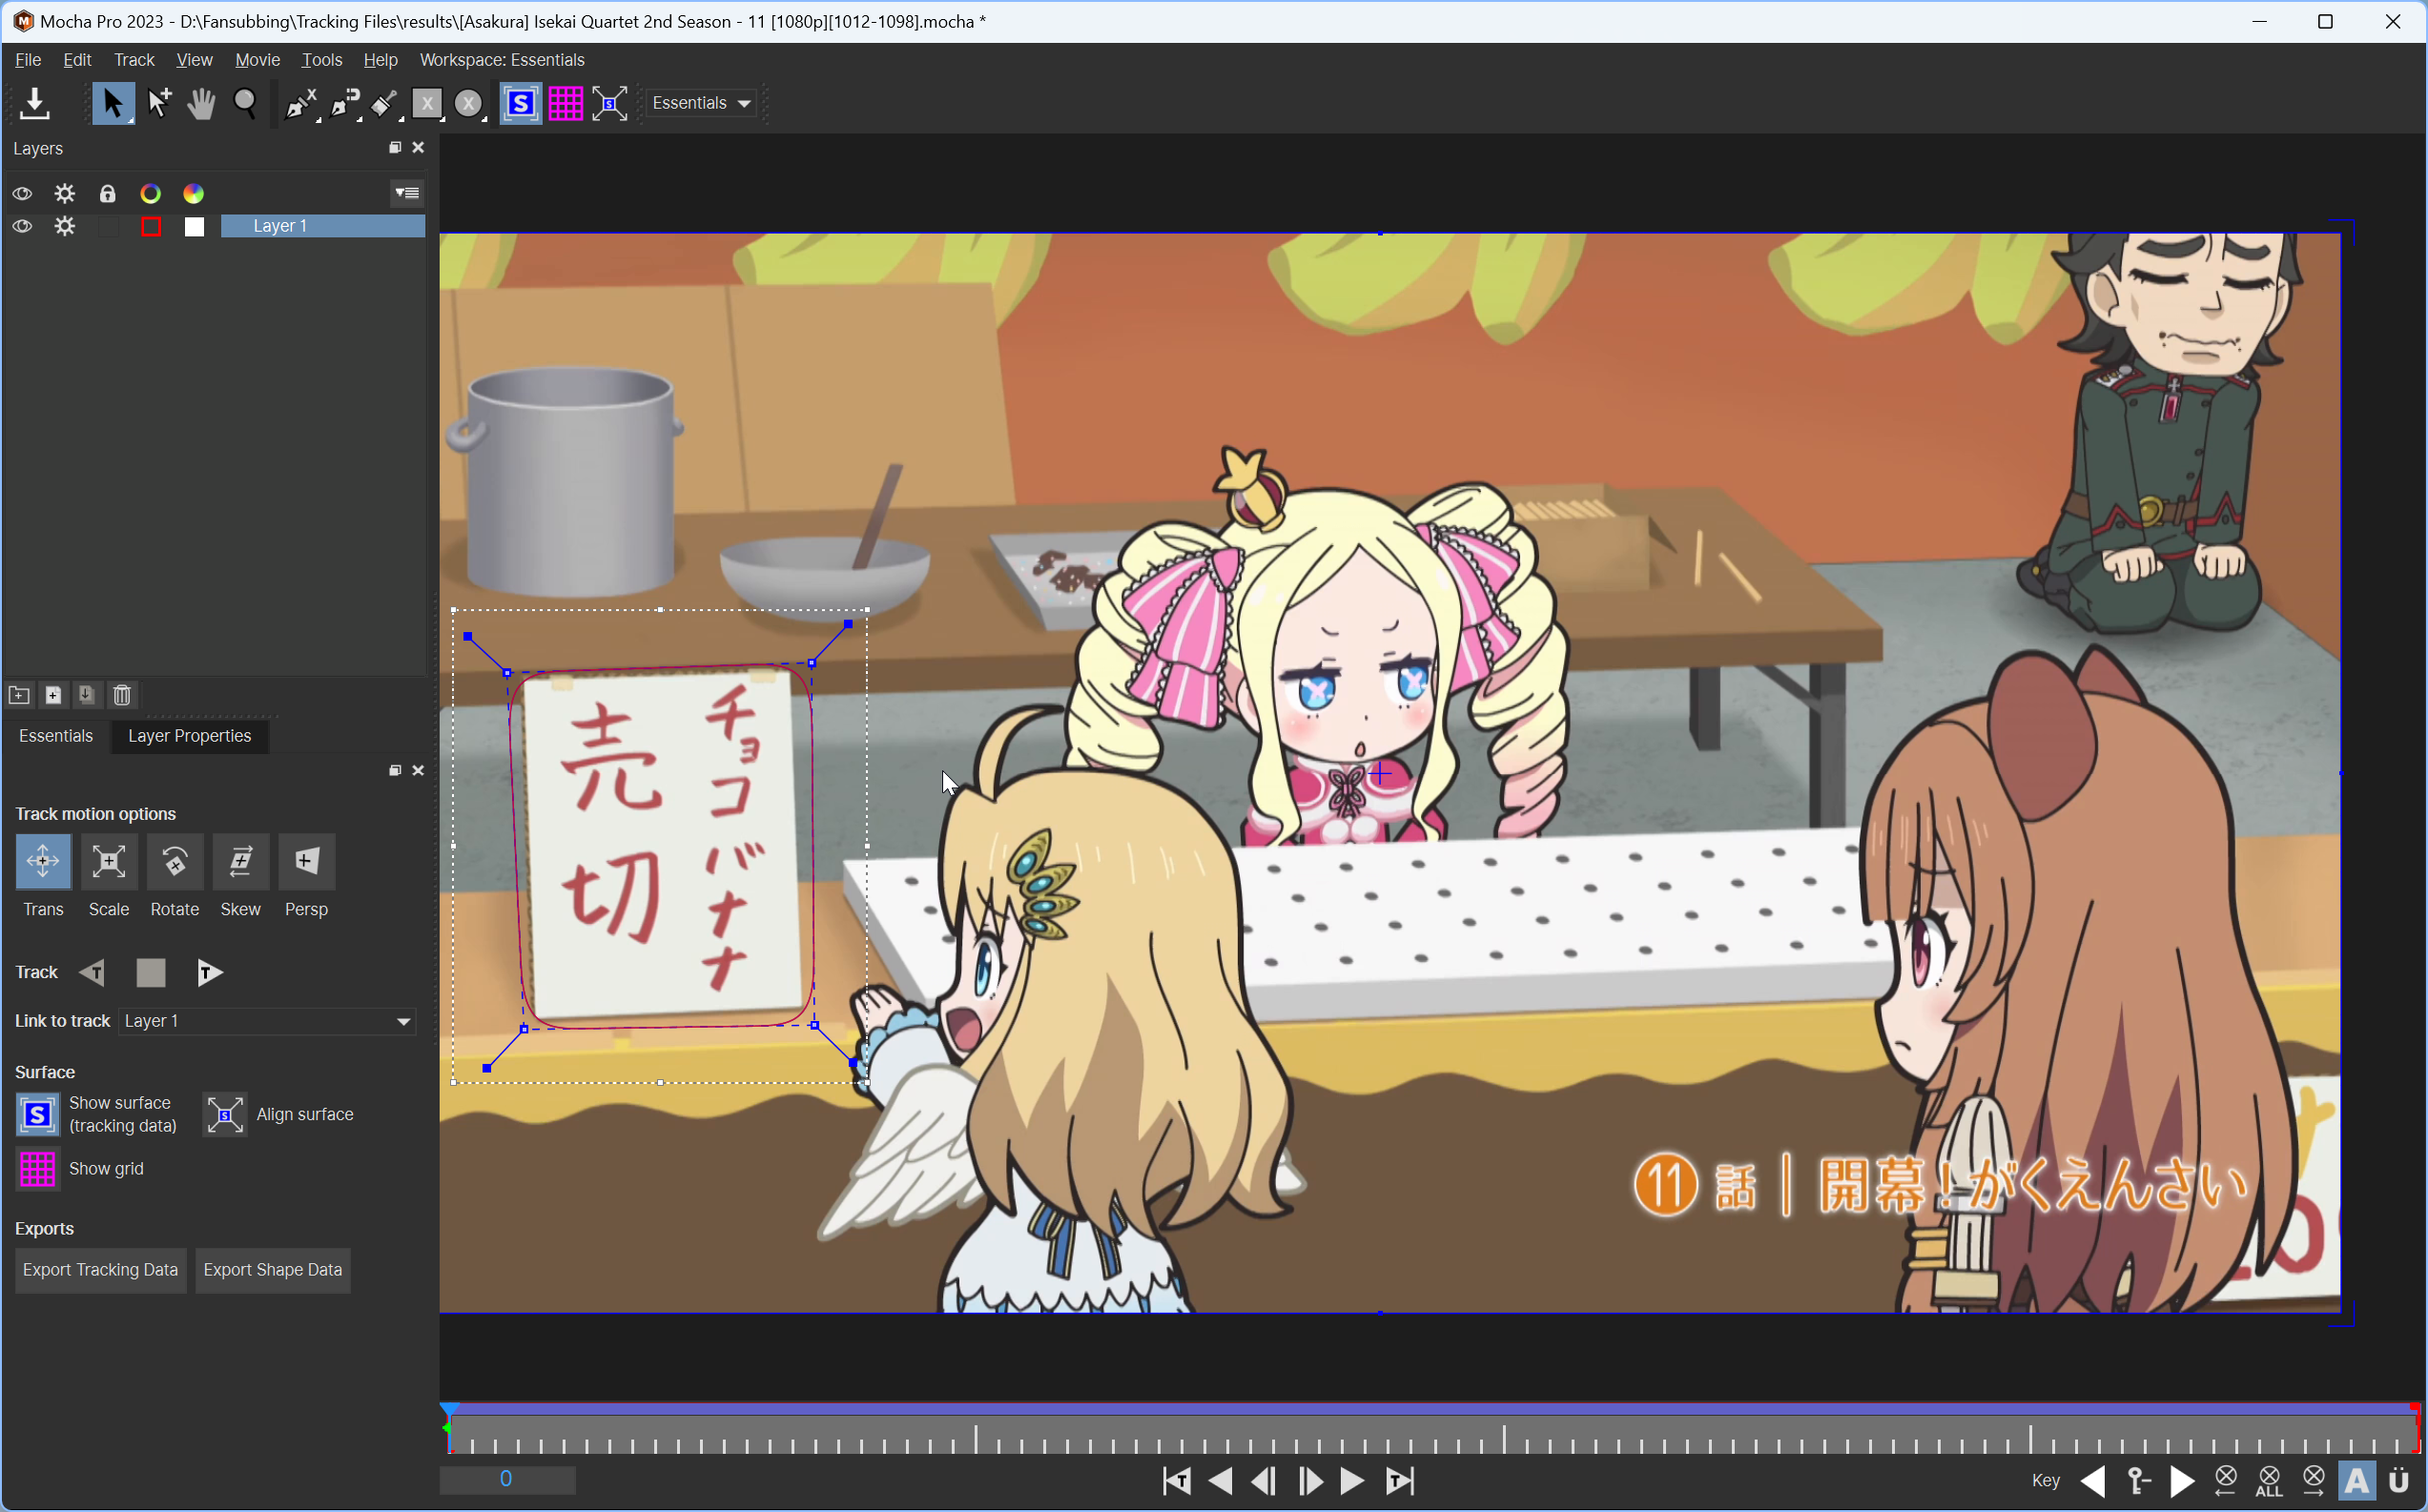Click the group layers folder icon

tap(19, 694)
